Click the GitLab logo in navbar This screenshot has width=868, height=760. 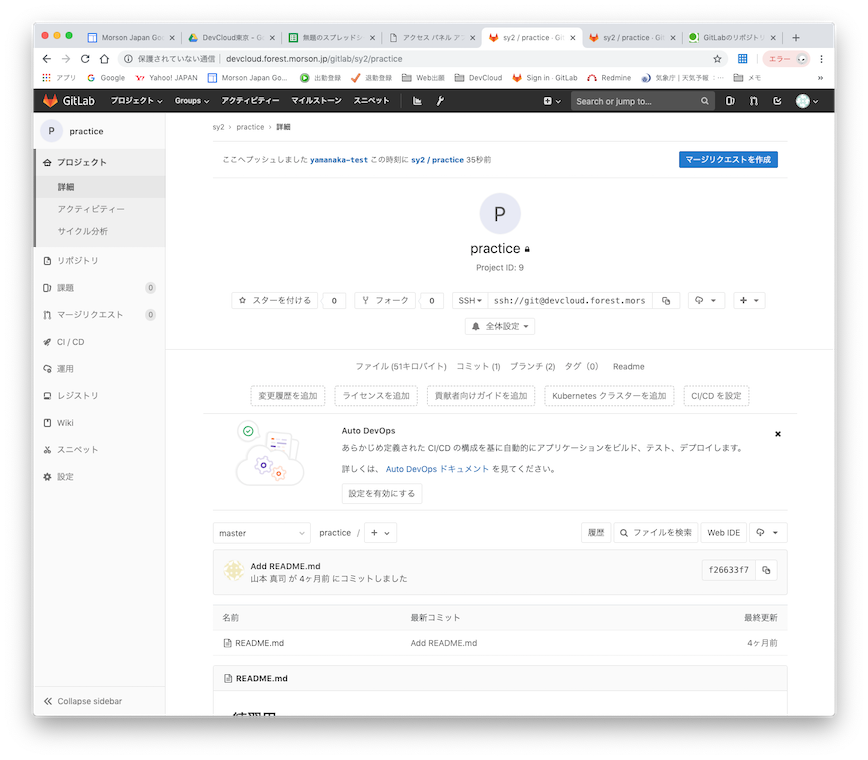coord(64,101)
